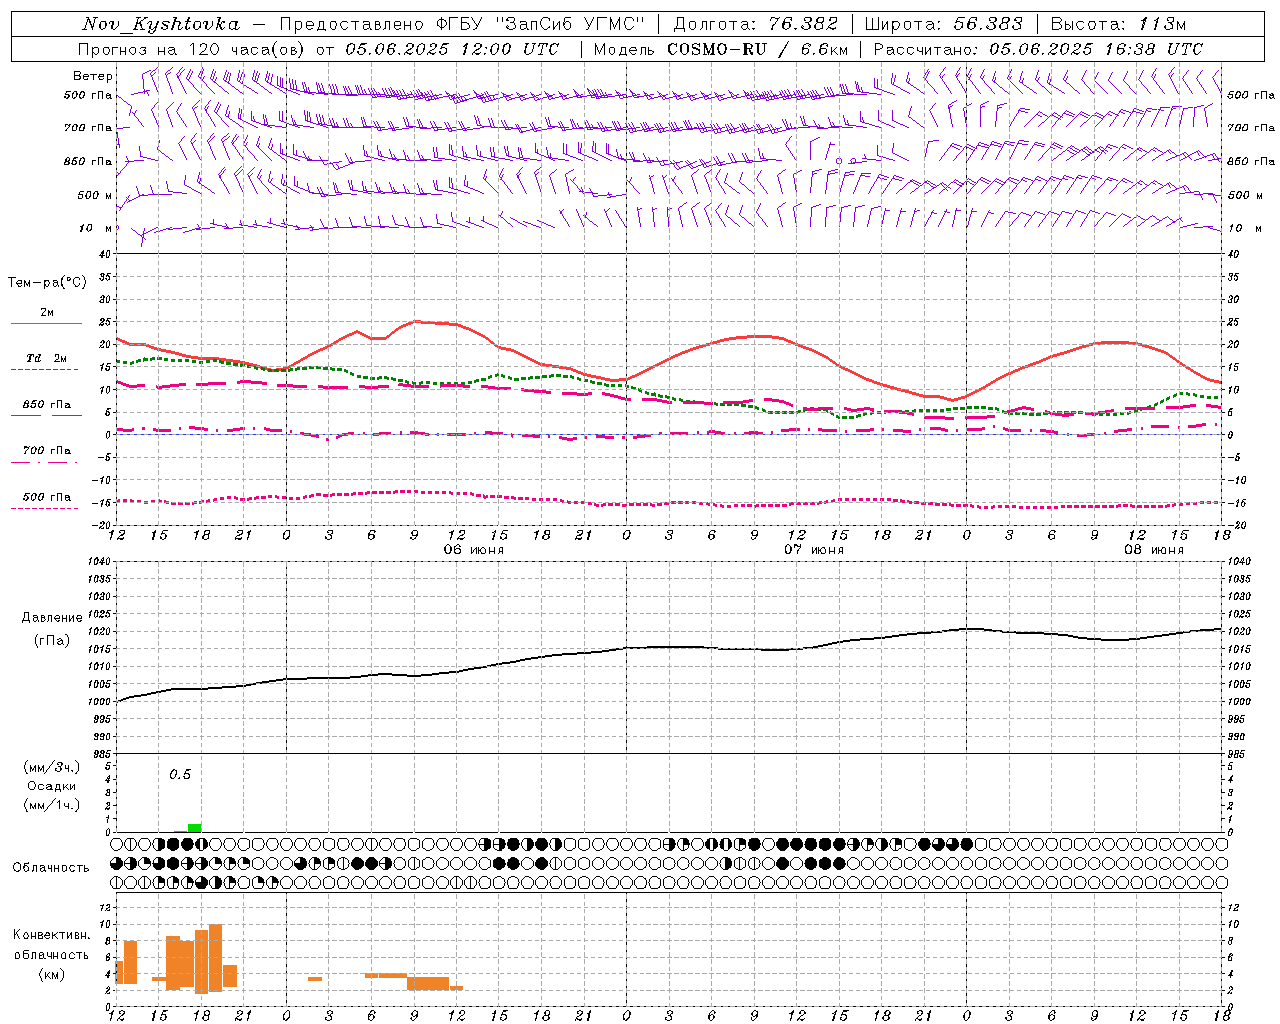1280x1024 pixels.
Task: Click the 0.5 precipitation amount value
Action: click(180, 774)
